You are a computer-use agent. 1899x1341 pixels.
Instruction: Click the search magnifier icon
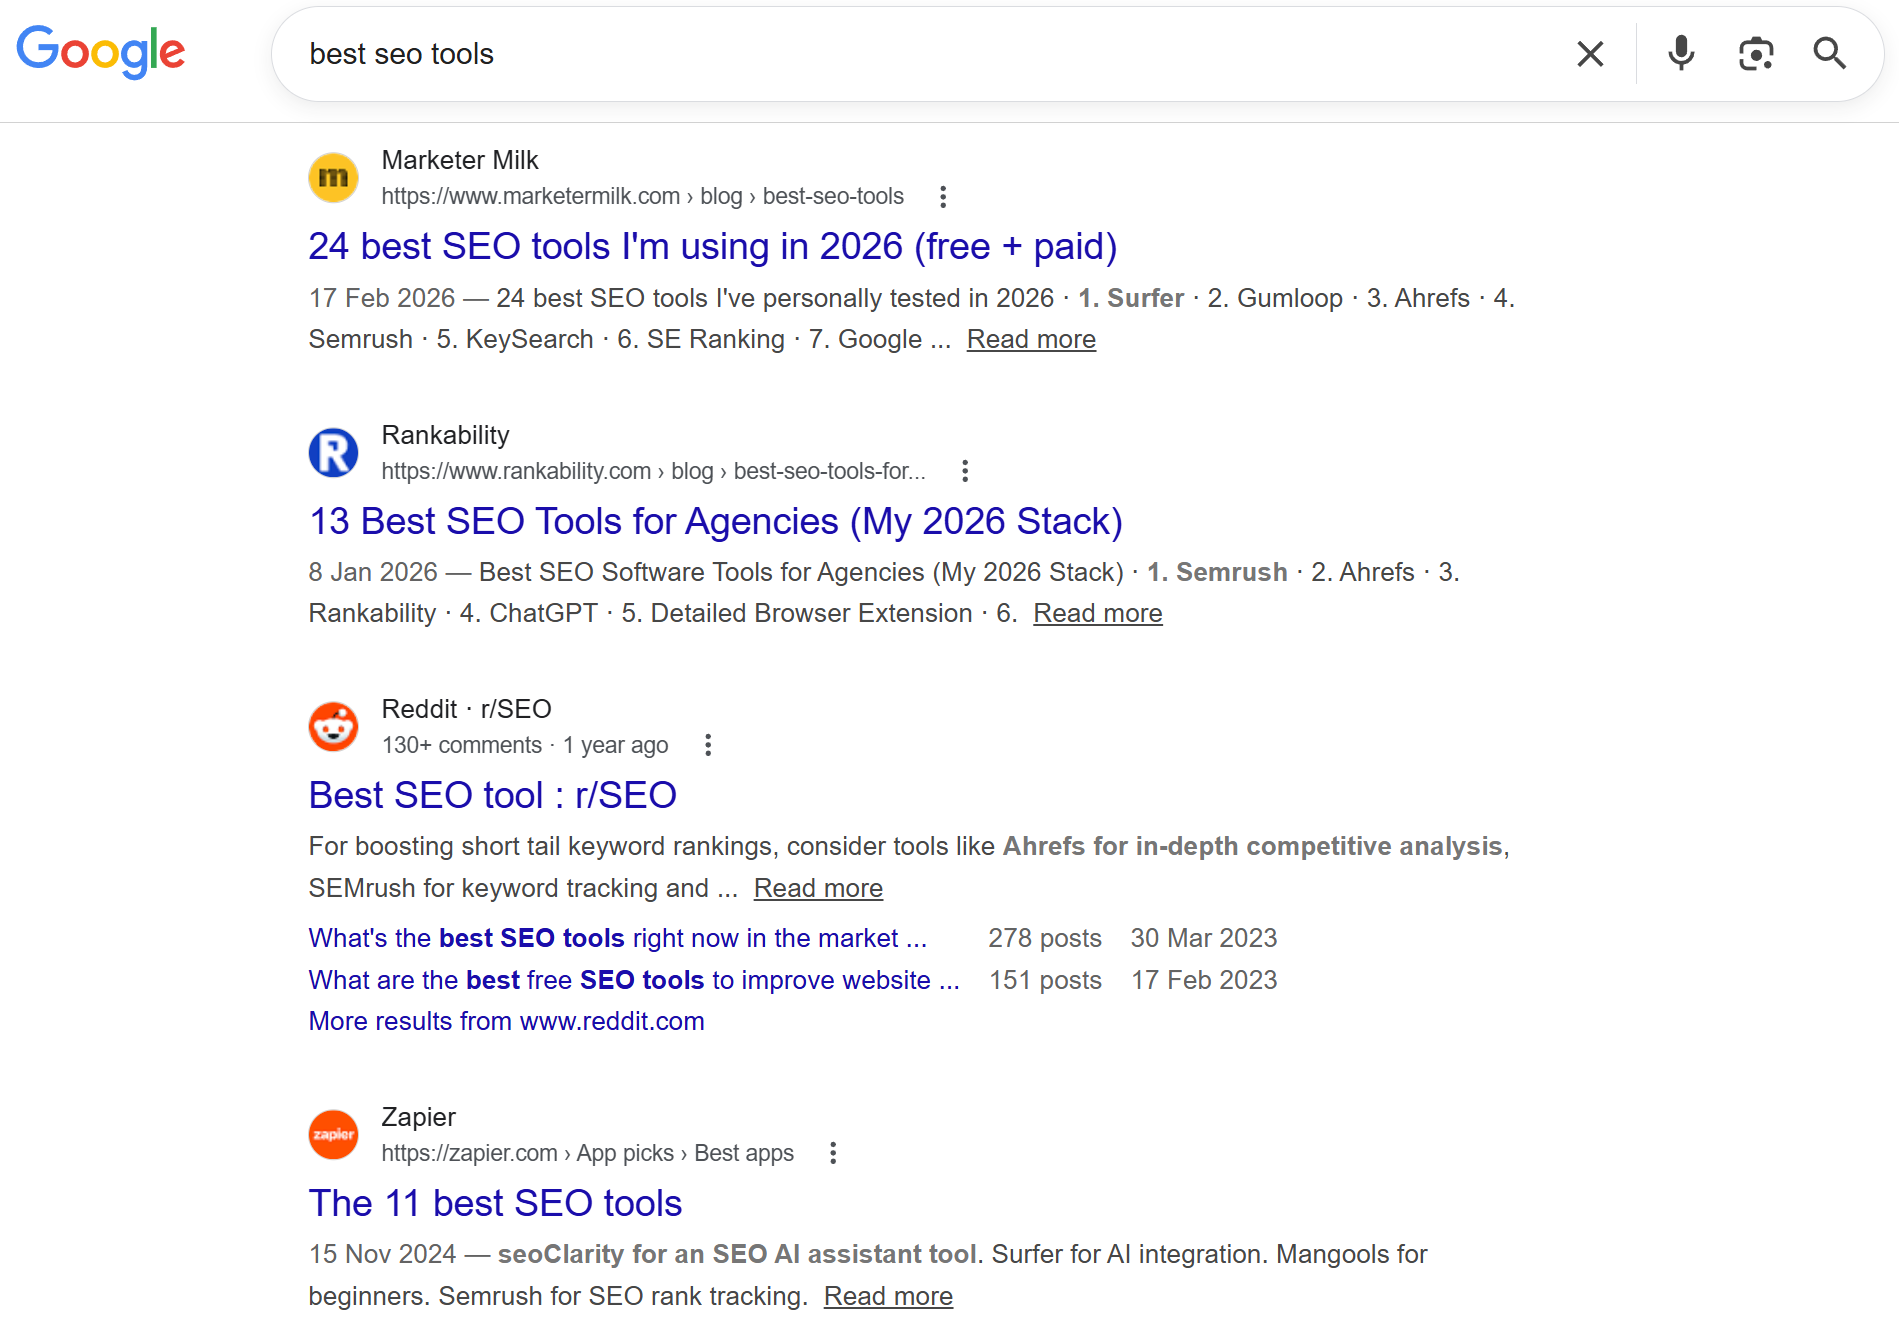click(1830, 54)
